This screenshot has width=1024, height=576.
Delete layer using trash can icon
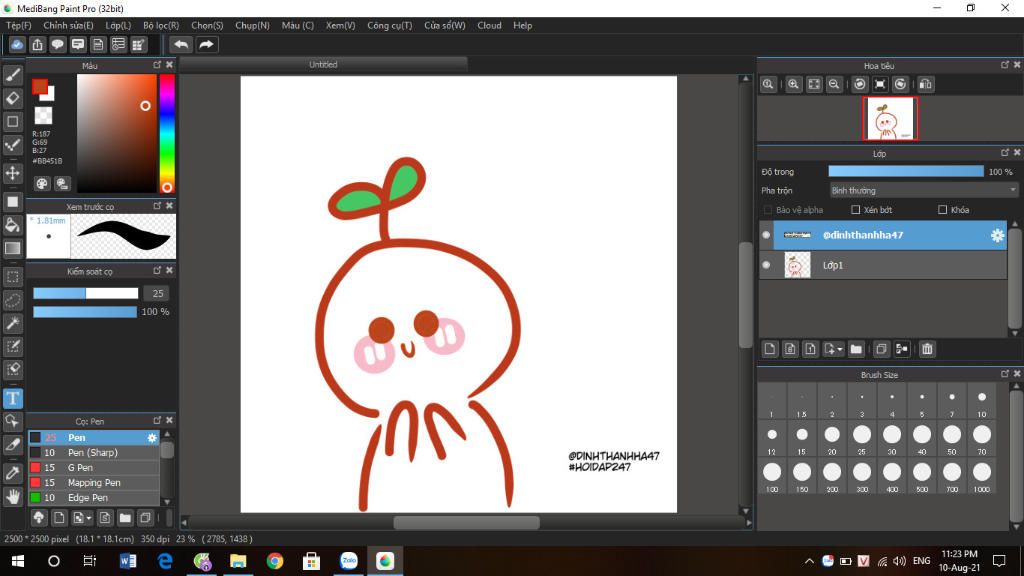[x=927, y=349]
